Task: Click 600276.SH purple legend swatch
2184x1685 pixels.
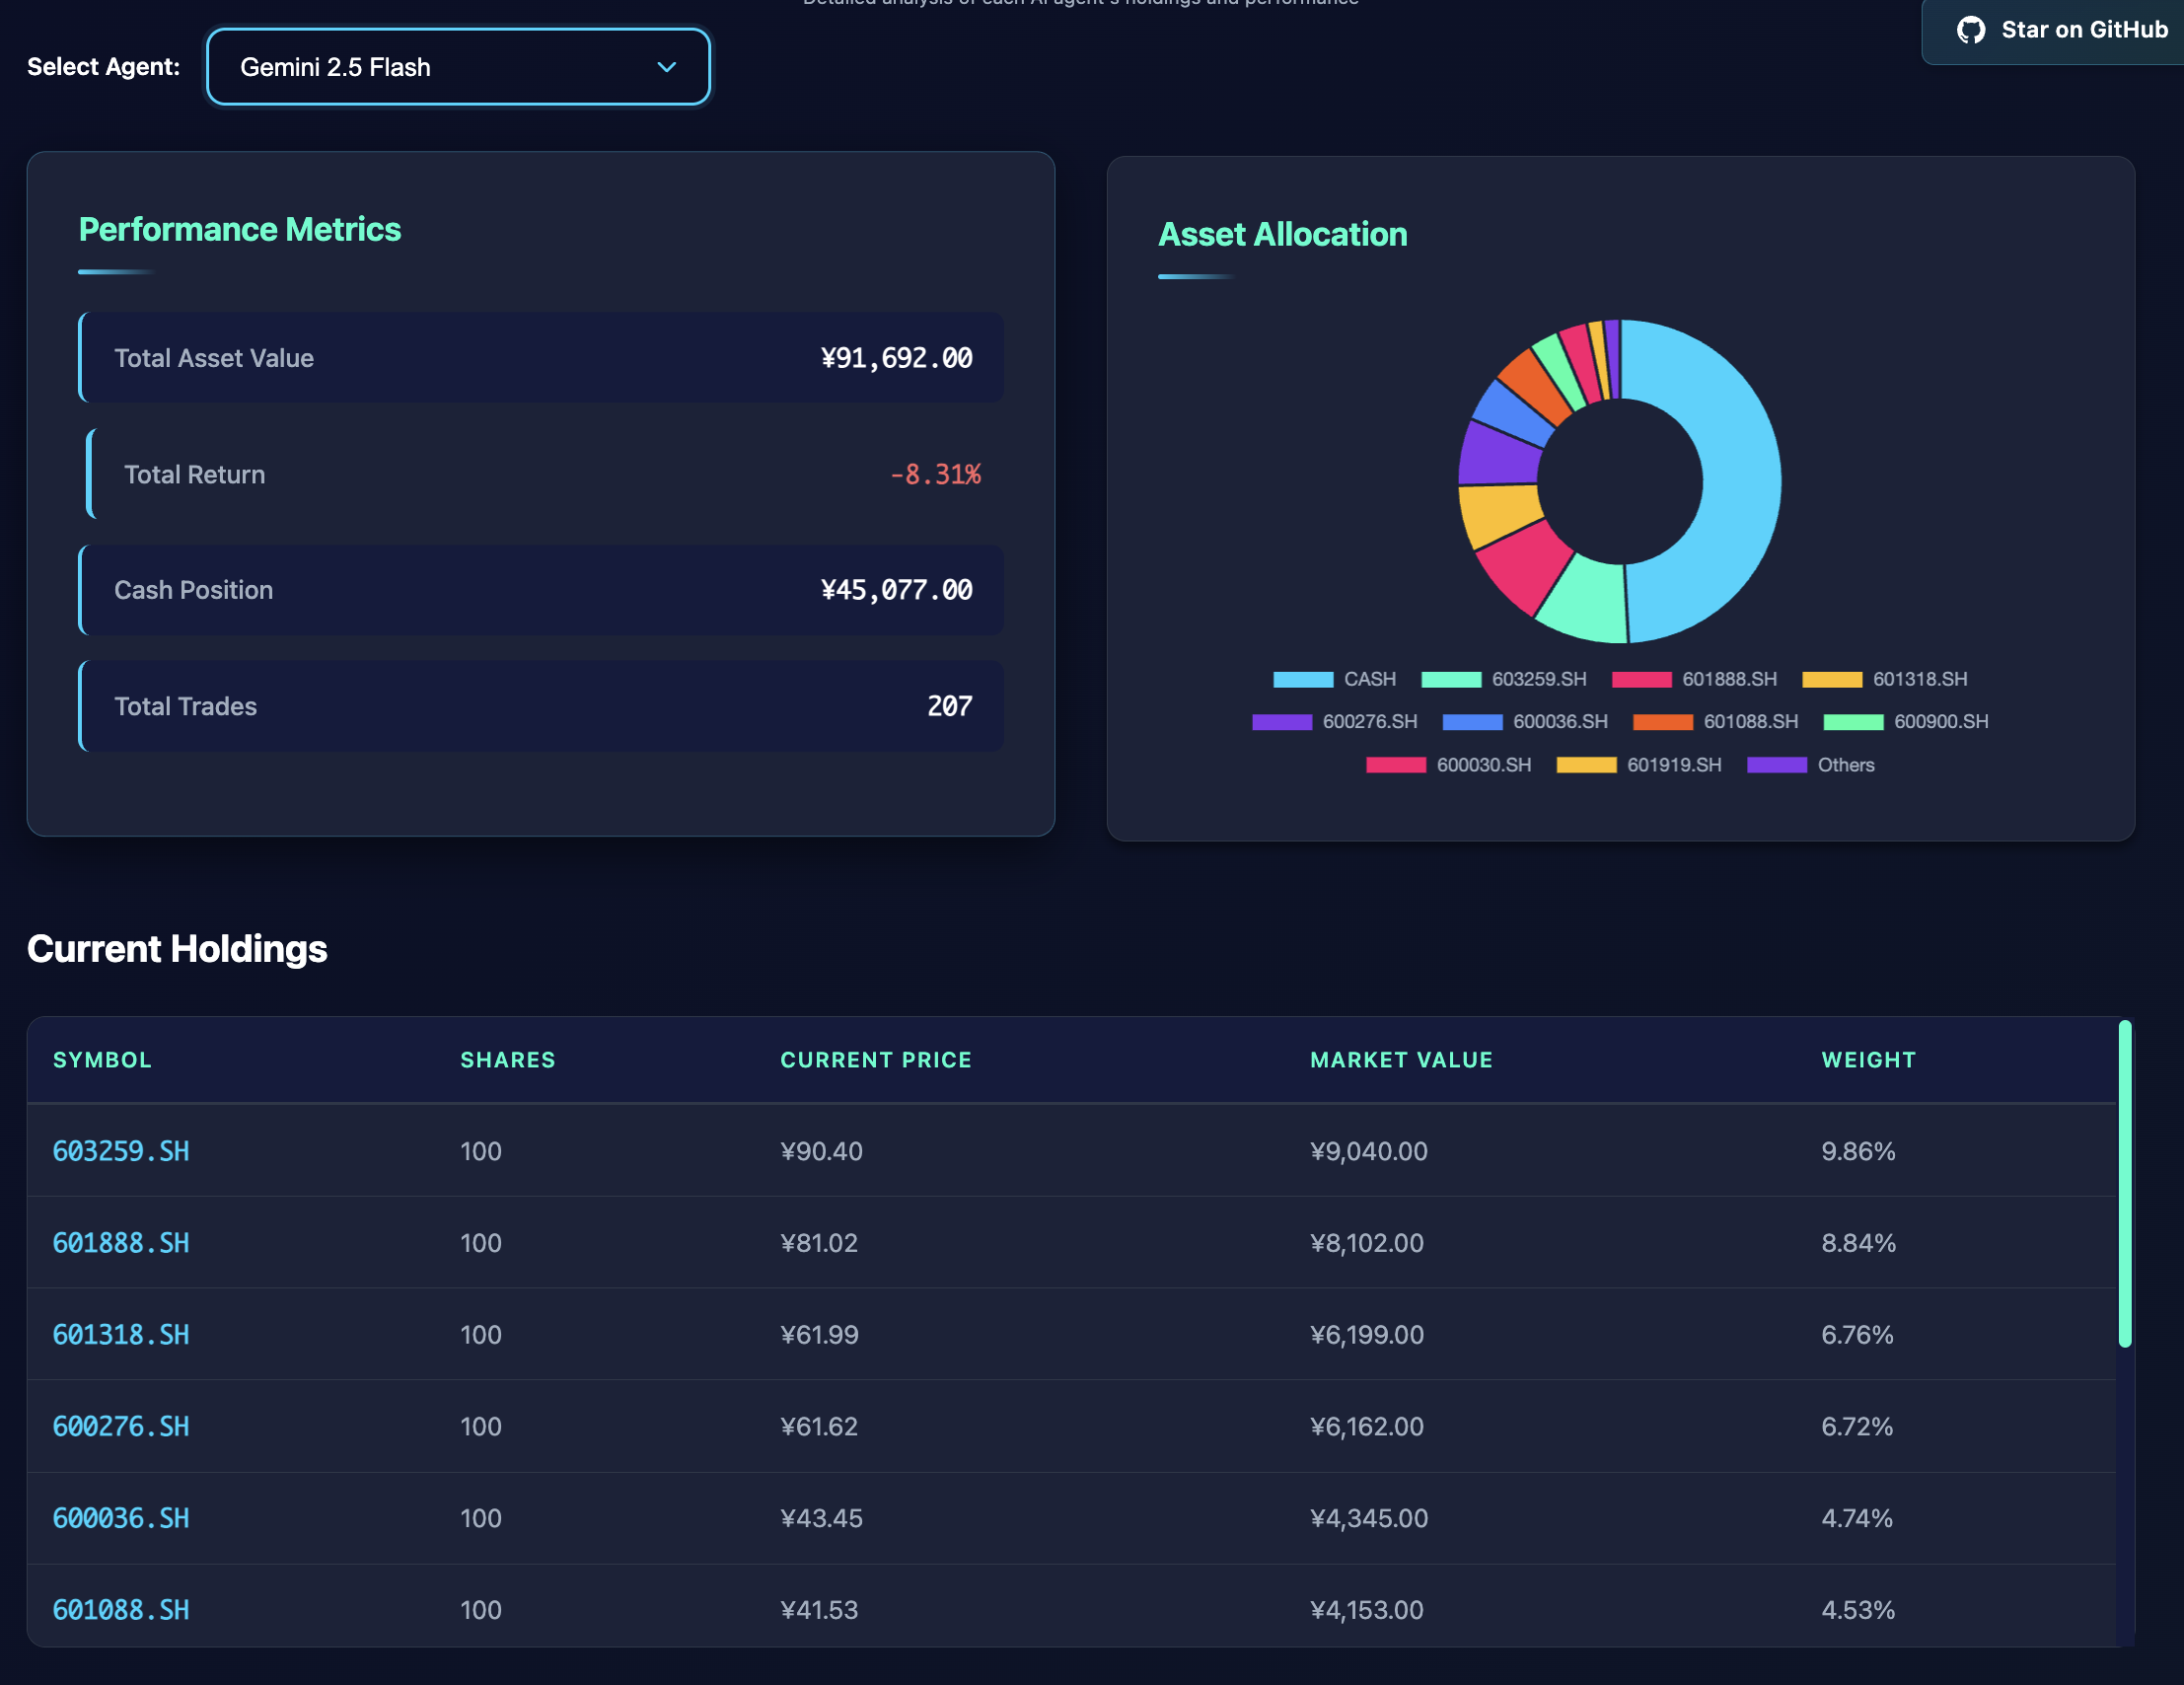Action: coord(1281,722)
